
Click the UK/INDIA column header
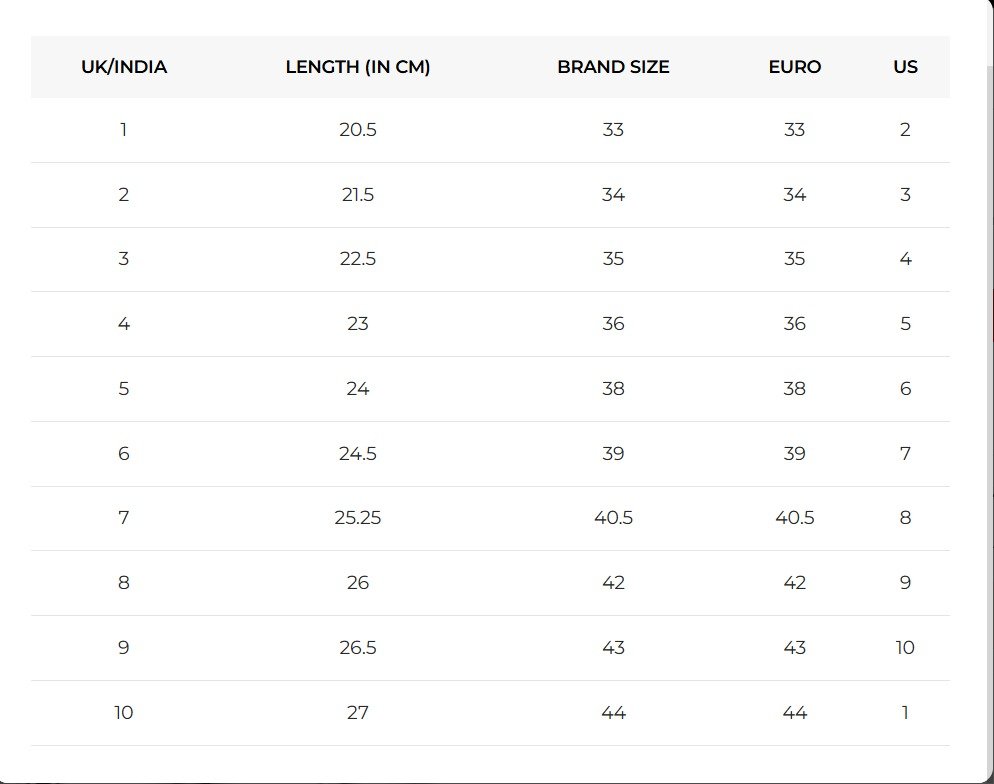[x=124, y=67]
